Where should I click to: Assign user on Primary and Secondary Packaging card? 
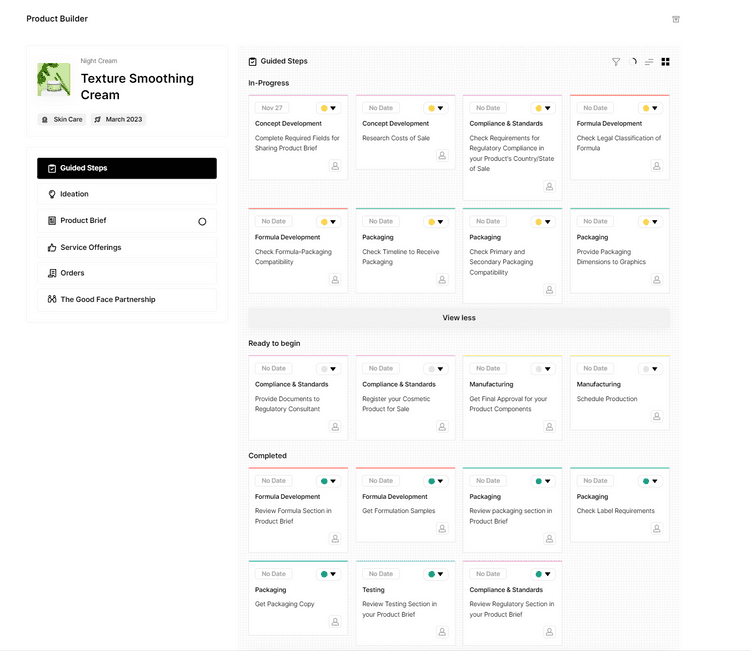(550, 290)
